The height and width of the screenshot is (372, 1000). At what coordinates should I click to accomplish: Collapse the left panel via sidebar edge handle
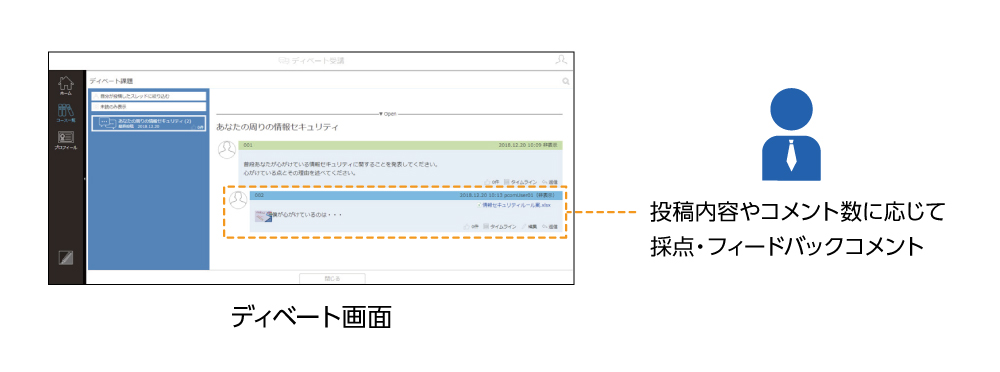point(85,179)
